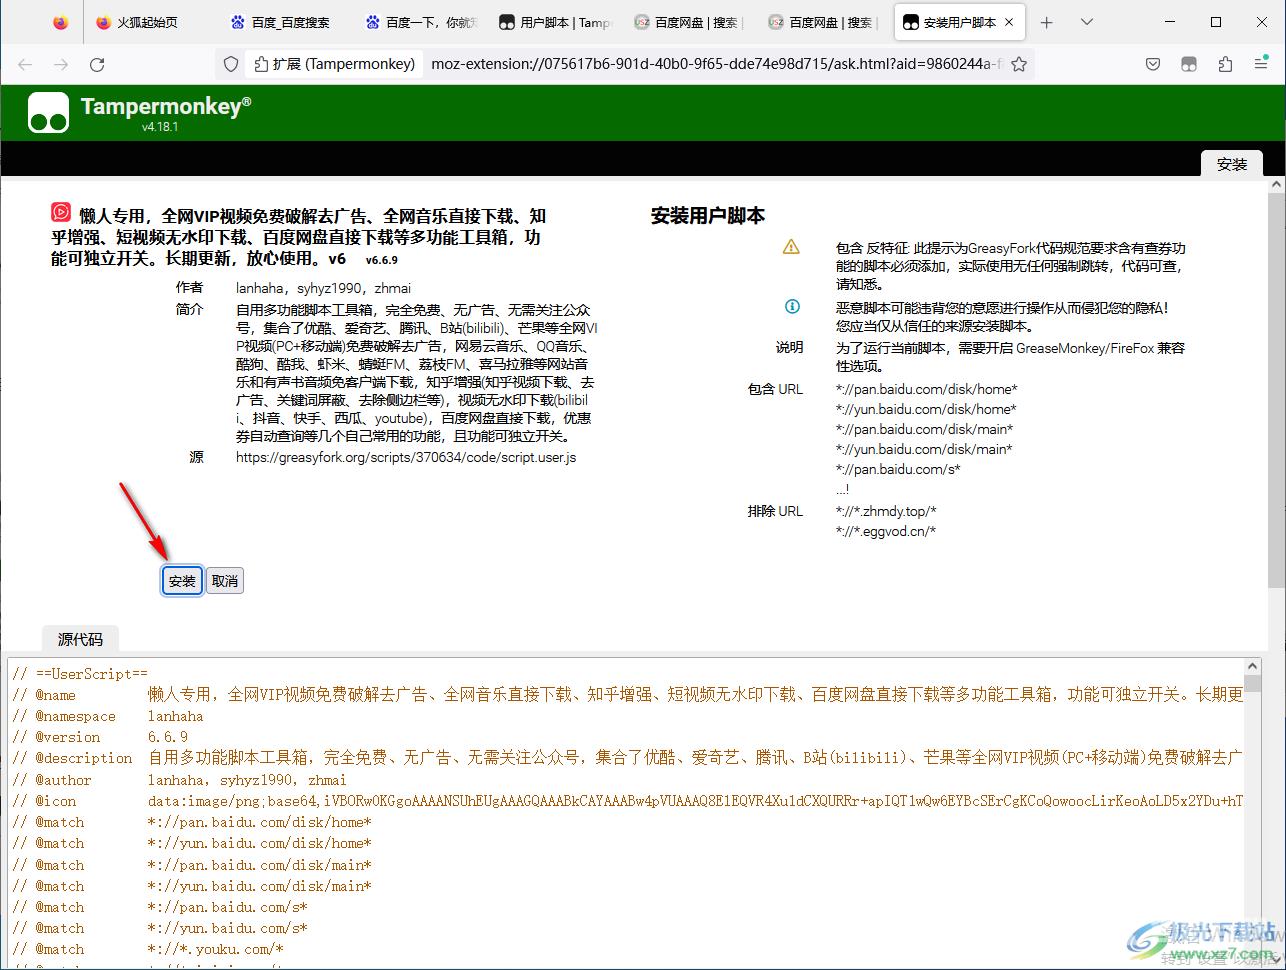1286x970 pixels.
Task: Switch to second 百度网盘 | 搜索 tab
Action: [x=824, y=22]
